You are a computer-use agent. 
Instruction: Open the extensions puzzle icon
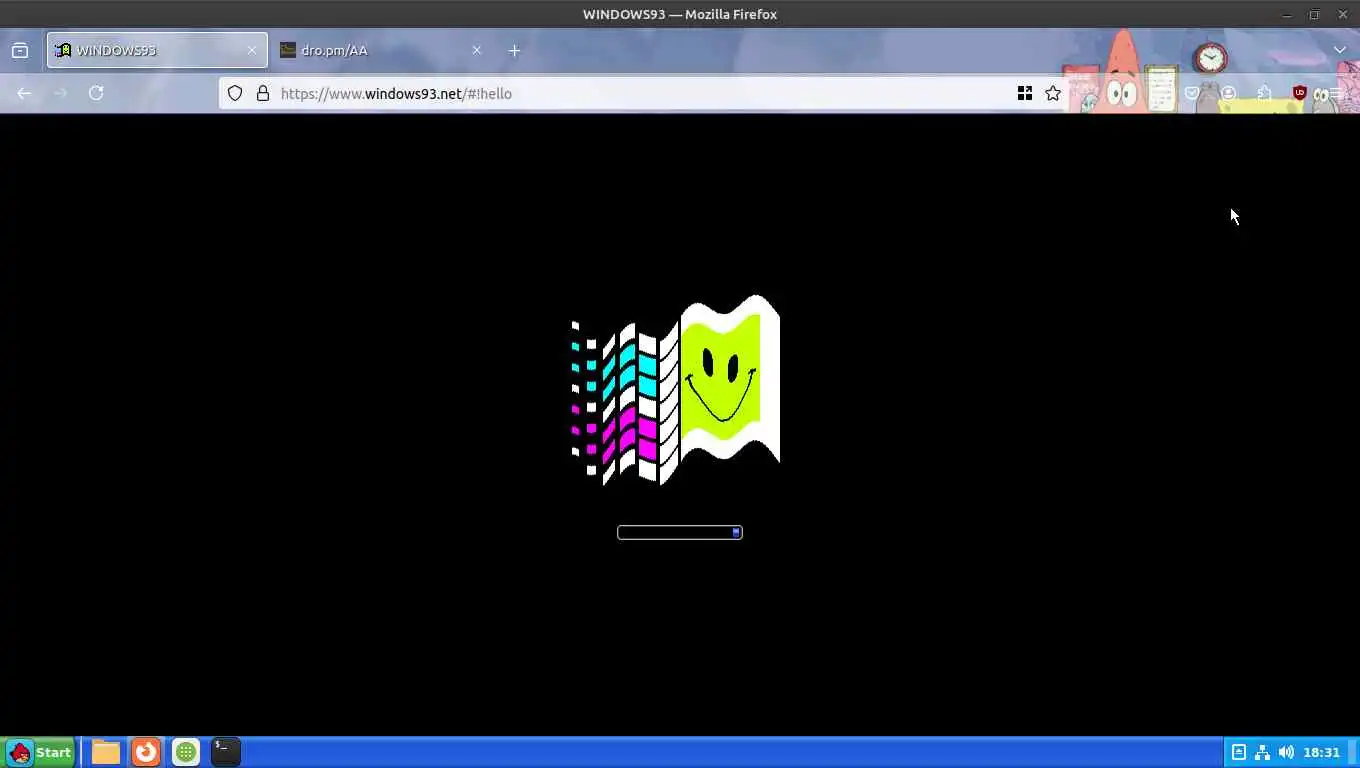(1264, 93)
